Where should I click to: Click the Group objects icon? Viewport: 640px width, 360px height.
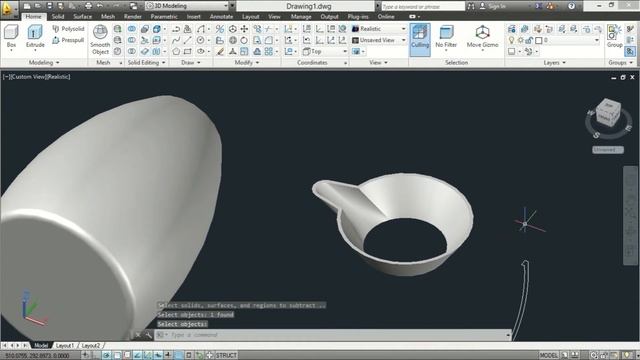point(614,36)
